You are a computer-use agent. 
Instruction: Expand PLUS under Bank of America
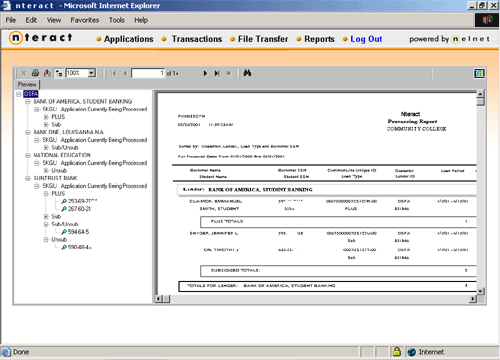(x=46, y=117)
